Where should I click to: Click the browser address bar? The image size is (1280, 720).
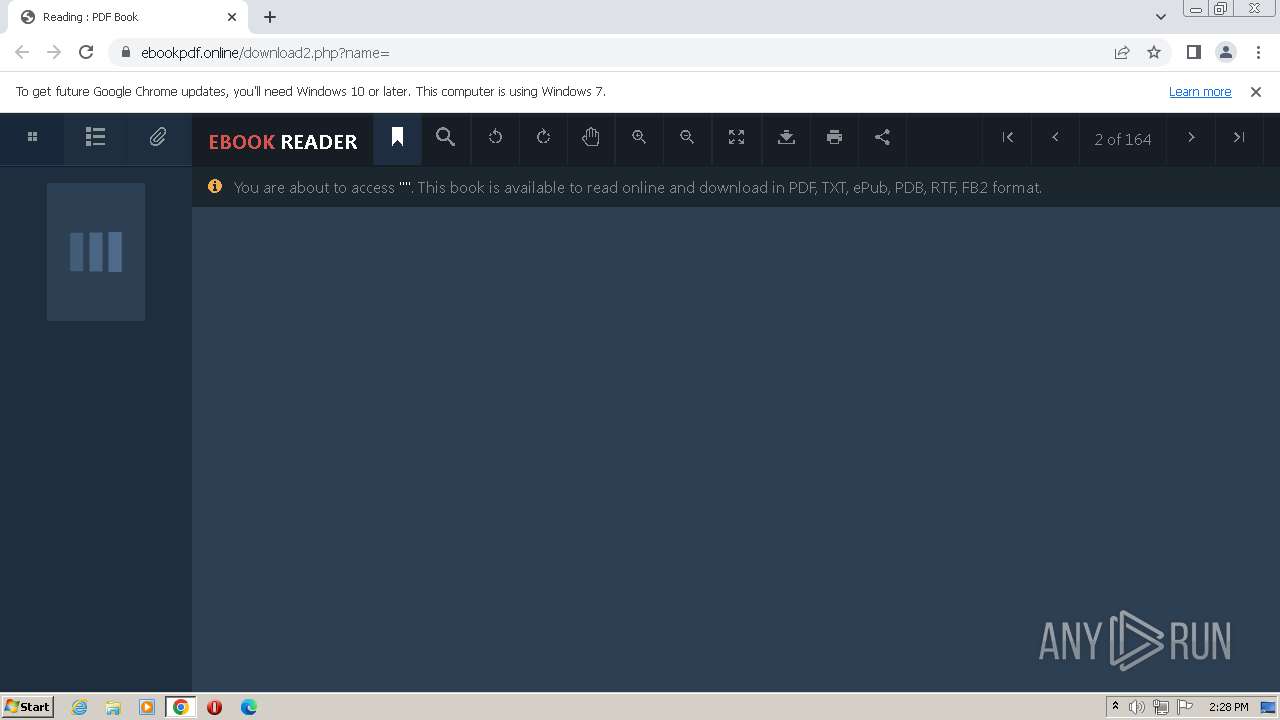click(610, 52)
